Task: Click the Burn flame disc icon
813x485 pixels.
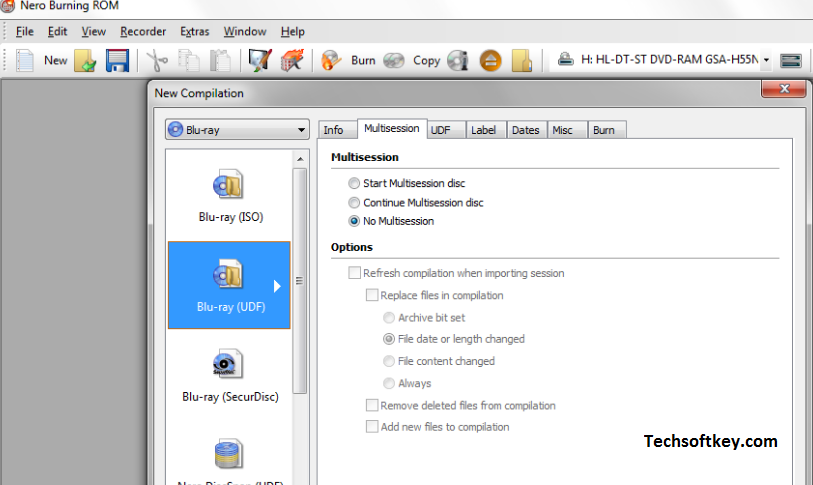Action: (x=331, y=61)
